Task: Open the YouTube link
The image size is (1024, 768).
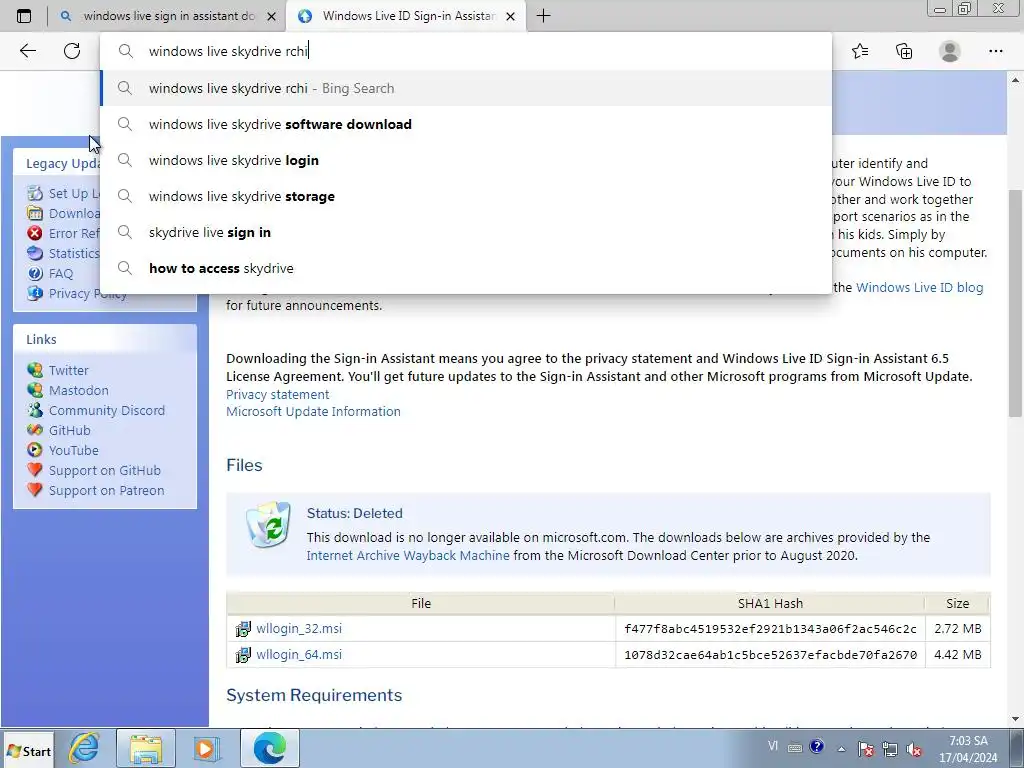Action: click(74, 450)
